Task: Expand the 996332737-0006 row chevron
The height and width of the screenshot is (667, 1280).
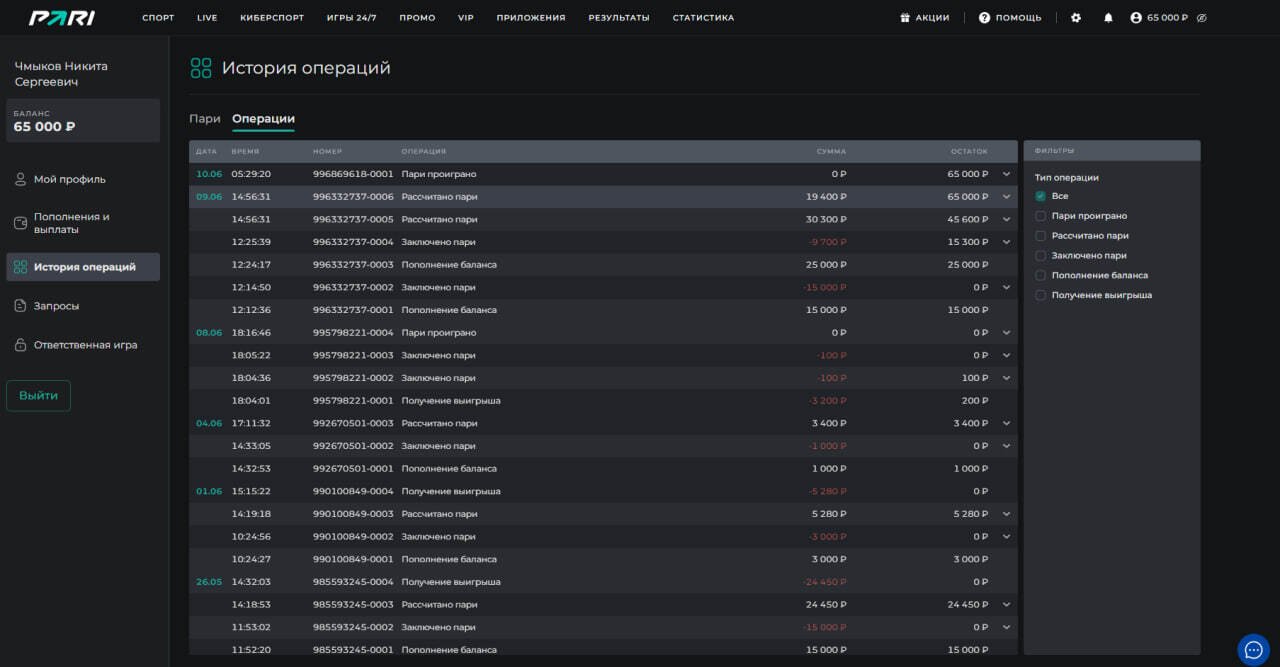Action: pos(1007,197)
